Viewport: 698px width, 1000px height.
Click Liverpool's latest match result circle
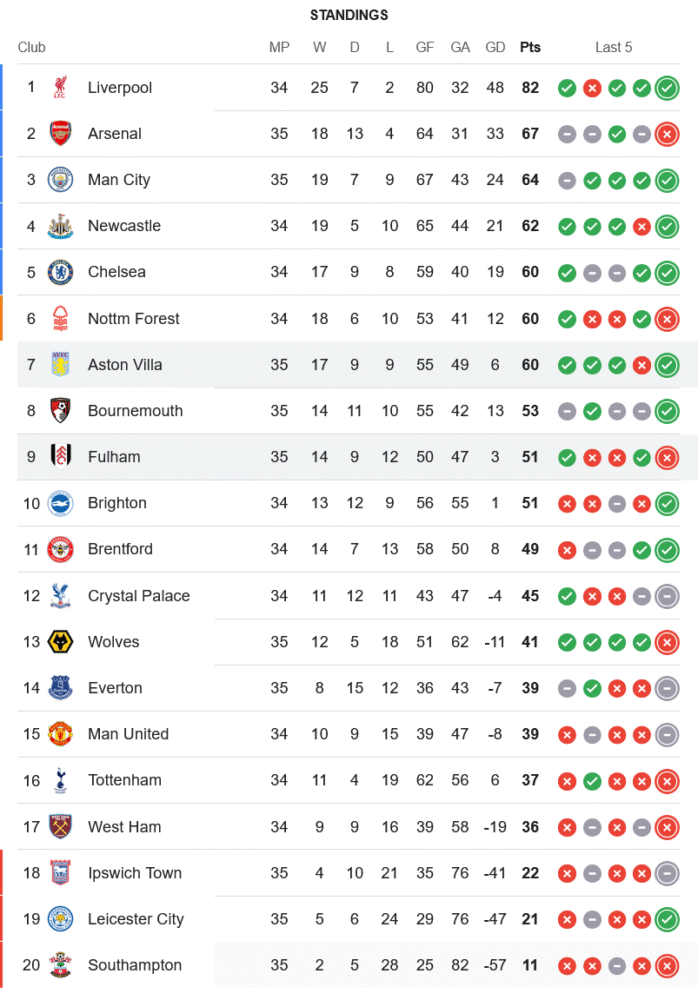667,88
